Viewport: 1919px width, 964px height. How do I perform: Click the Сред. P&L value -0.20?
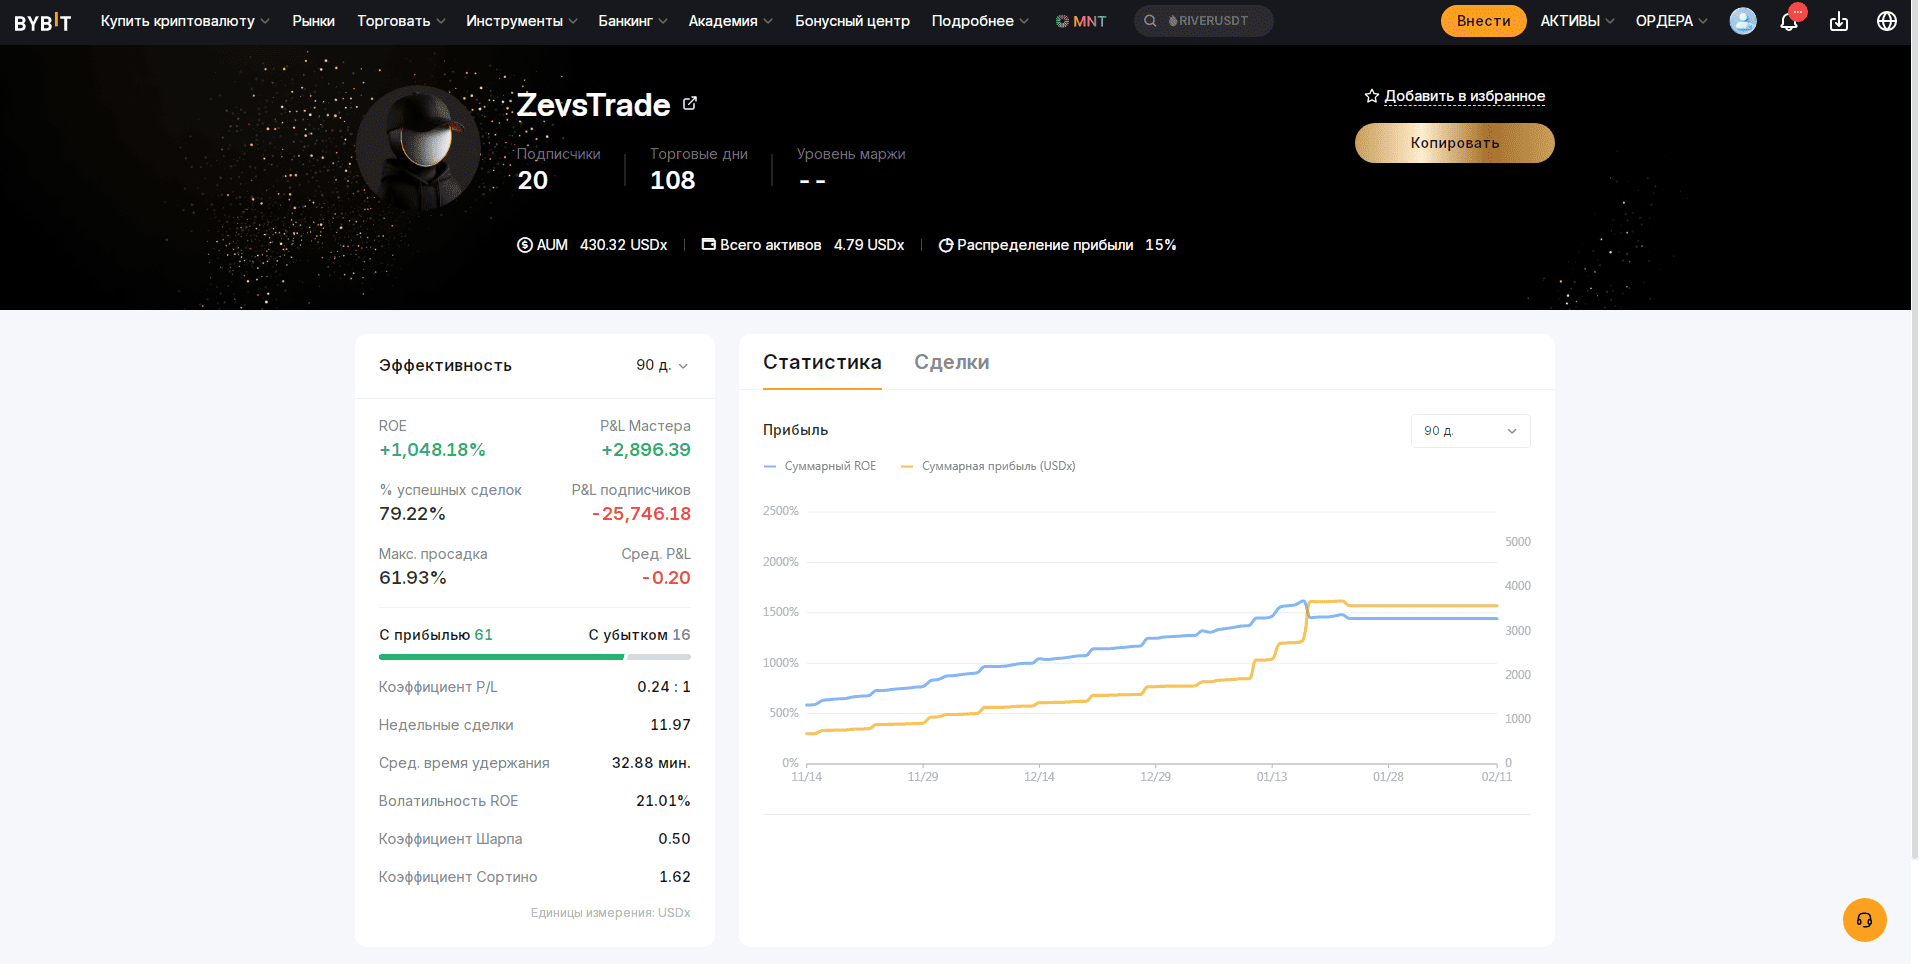666,578
